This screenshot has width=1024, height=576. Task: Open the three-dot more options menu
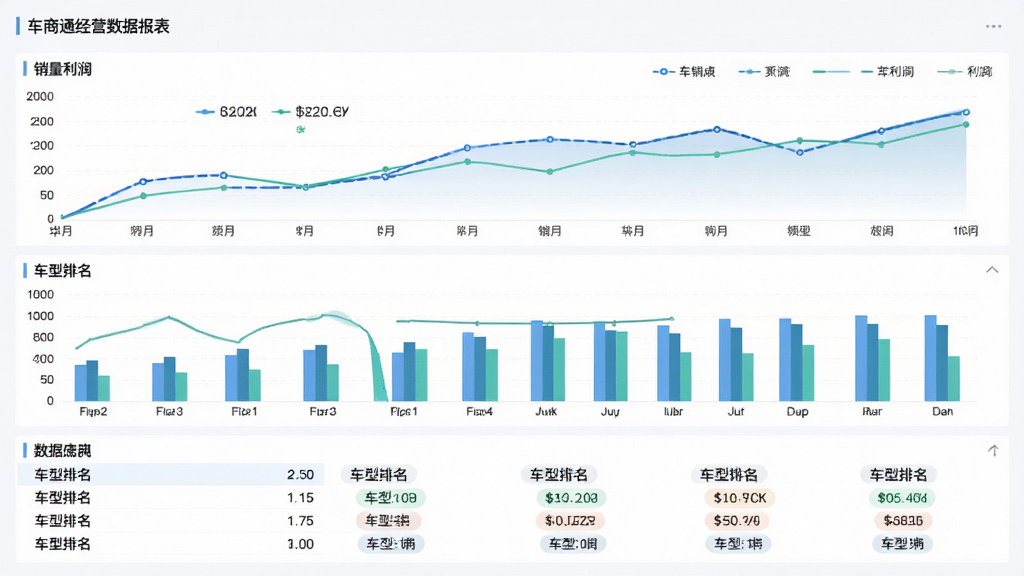pyautogui.click(x=993, y=26)
